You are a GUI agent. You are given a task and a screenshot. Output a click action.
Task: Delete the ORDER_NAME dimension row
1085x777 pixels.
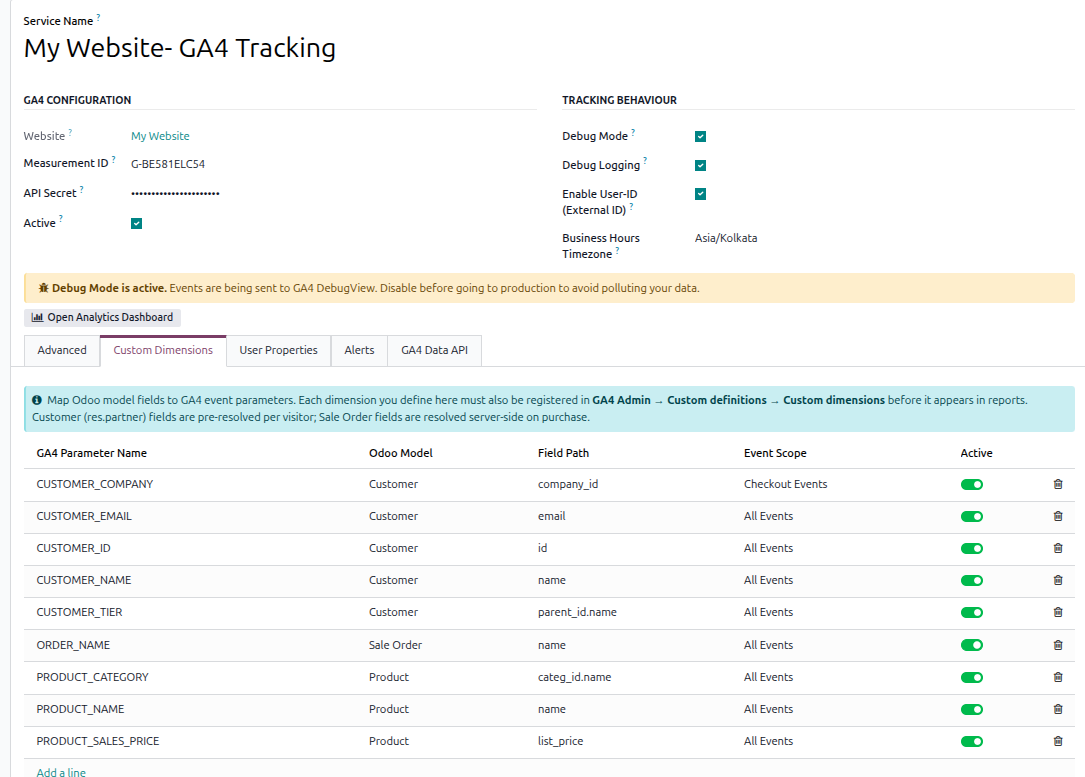click(x=1057, y=645)
